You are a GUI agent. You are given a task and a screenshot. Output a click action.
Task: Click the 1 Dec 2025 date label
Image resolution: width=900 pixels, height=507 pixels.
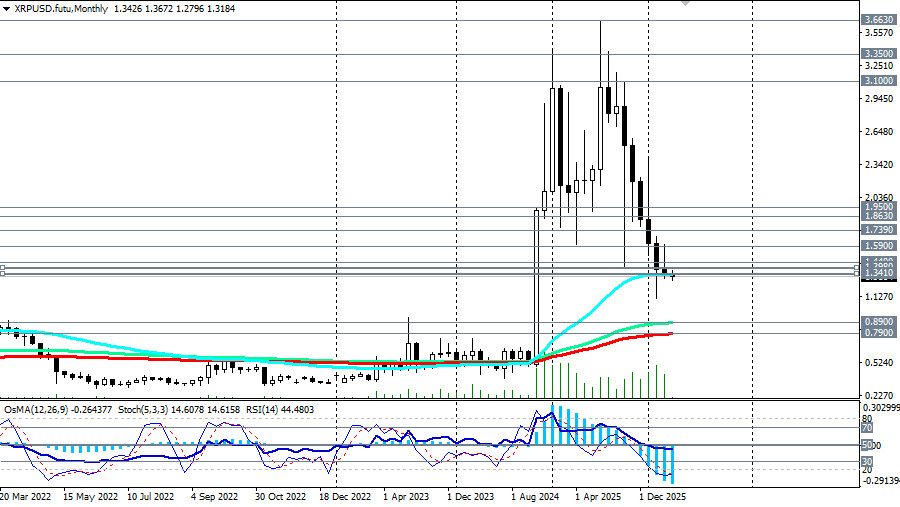point(660,495)
